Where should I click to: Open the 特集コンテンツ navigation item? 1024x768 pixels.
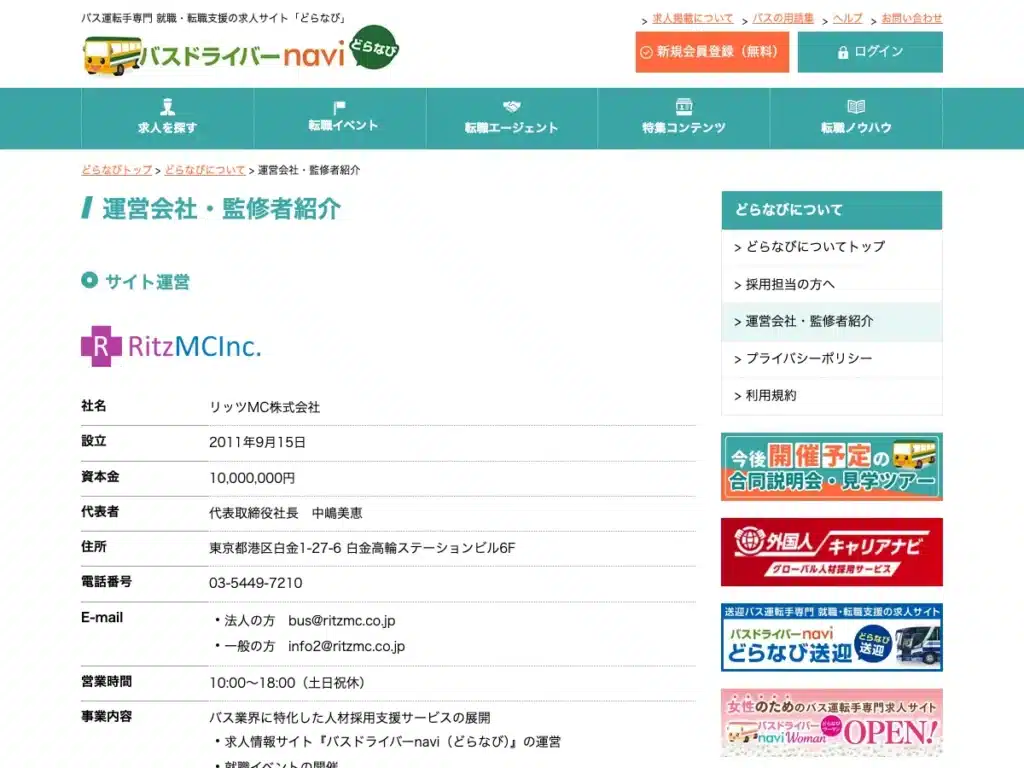pyautogui.click(x=684, y=118)
